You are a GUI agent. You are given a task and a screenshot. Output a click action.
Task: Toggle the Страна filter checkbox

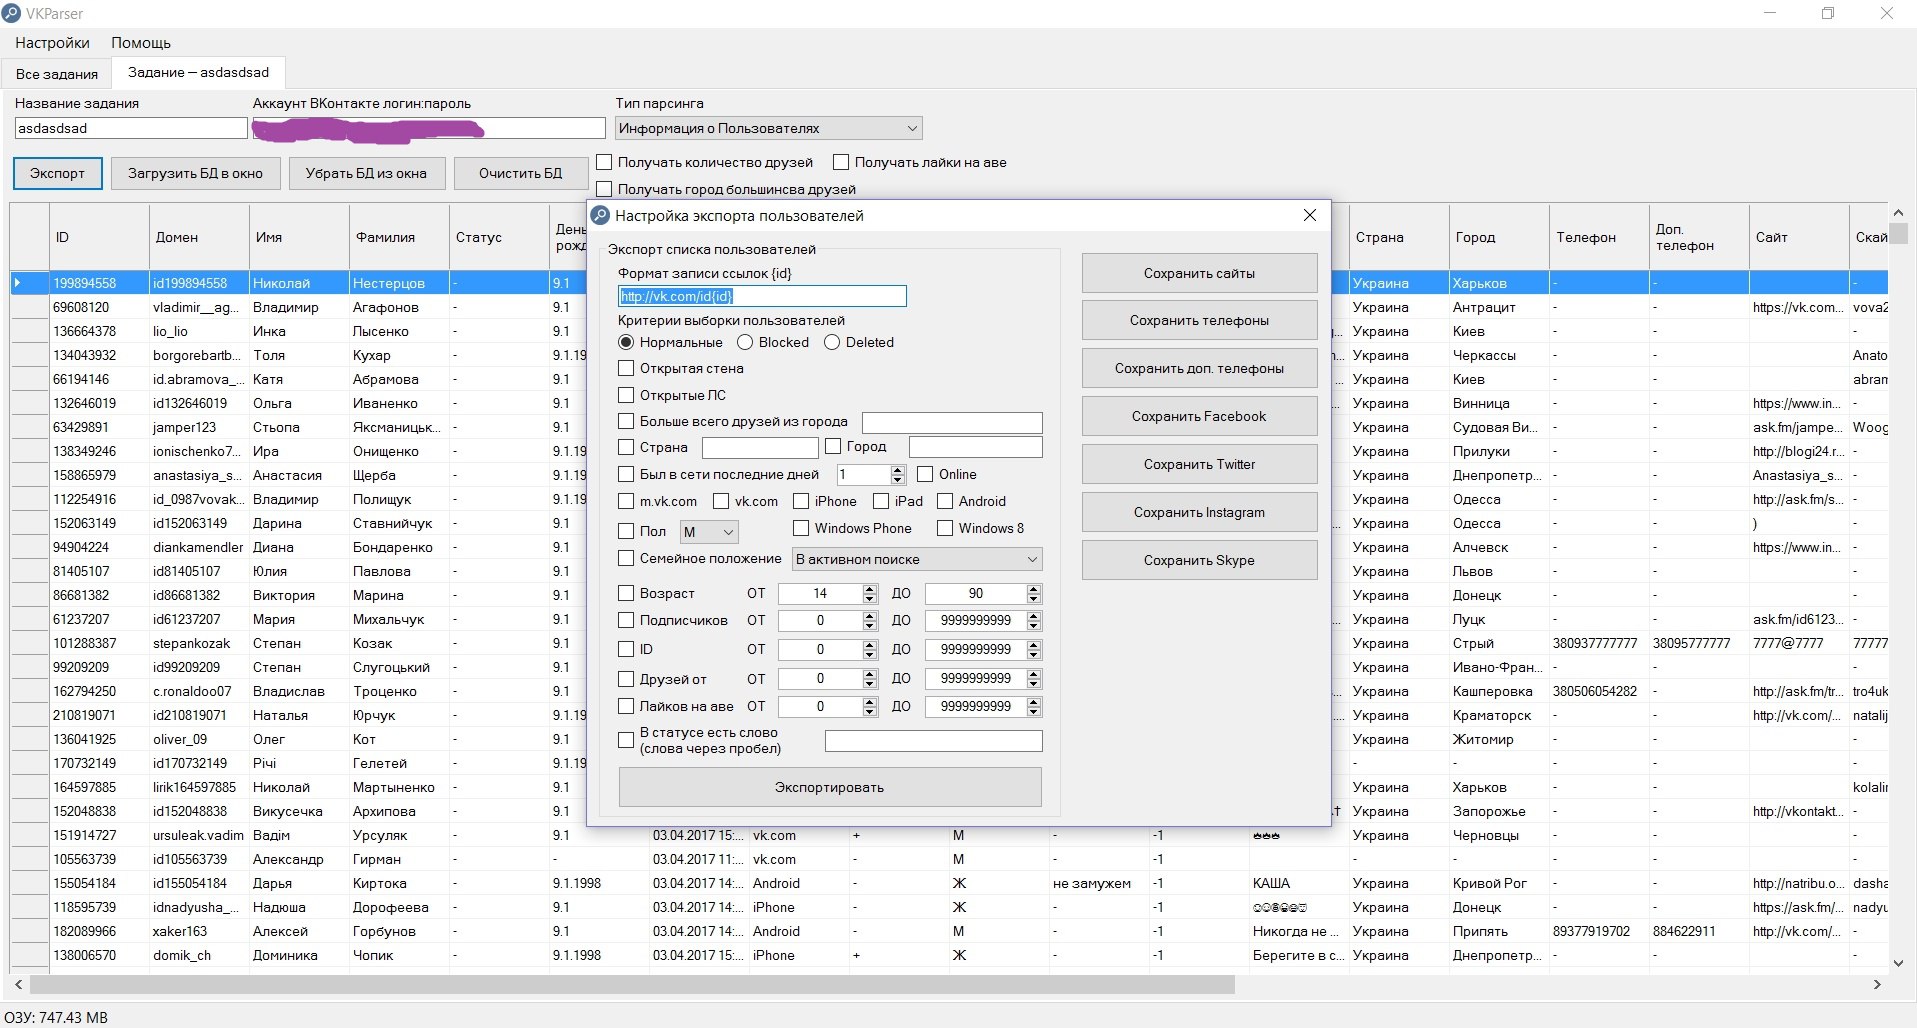(x=626, y=447)
